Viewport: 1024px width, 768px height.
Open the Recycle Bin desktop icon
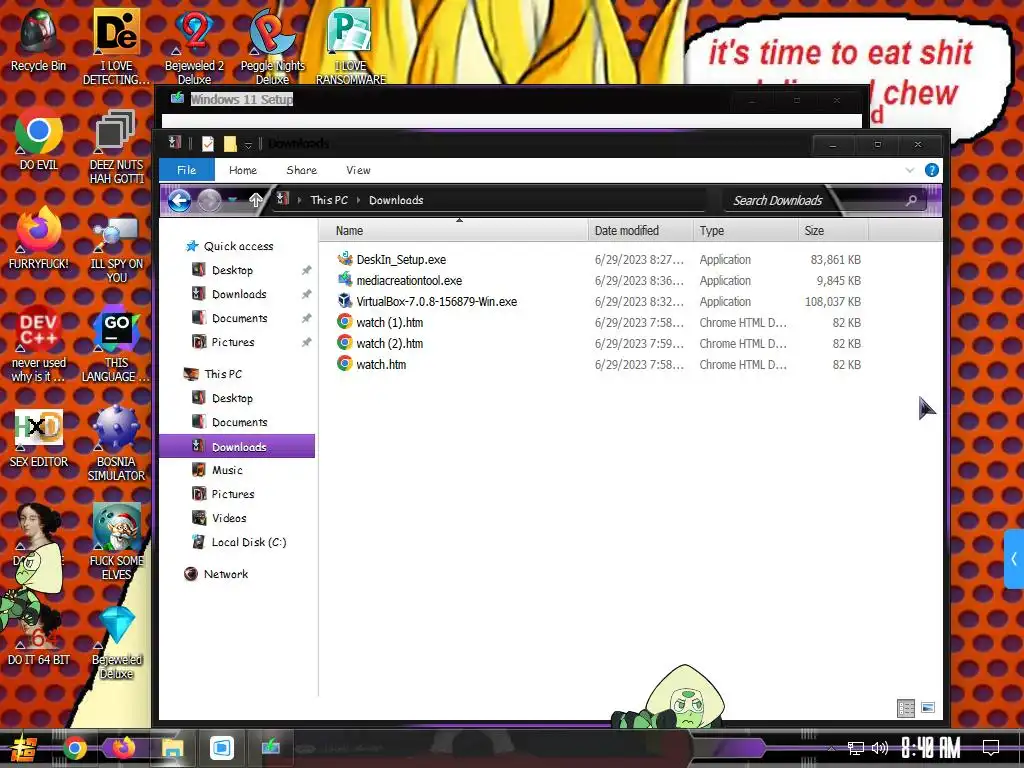[x=39, y=40]
